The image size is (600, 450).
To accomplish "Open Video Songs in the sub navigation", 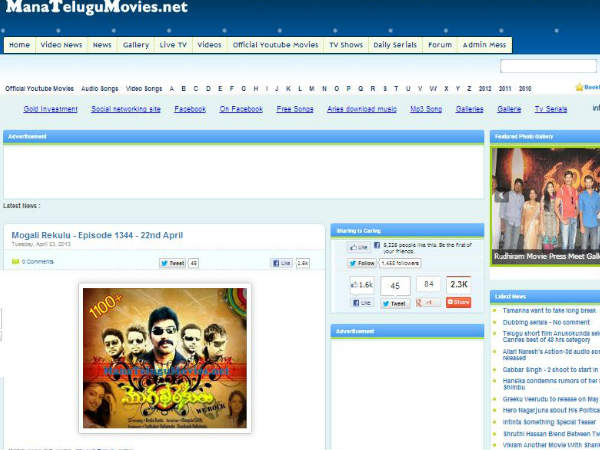I will coord(144,88).
